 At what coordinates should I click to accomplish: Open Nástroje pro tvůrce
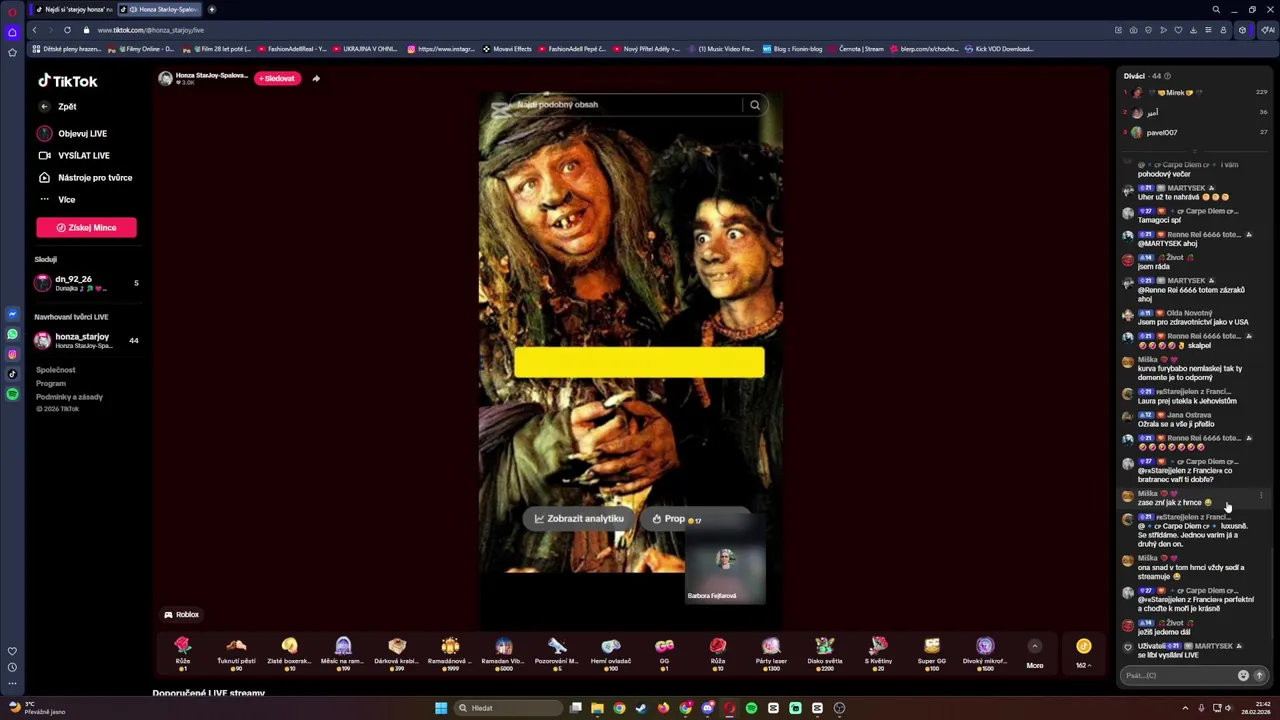85,177
